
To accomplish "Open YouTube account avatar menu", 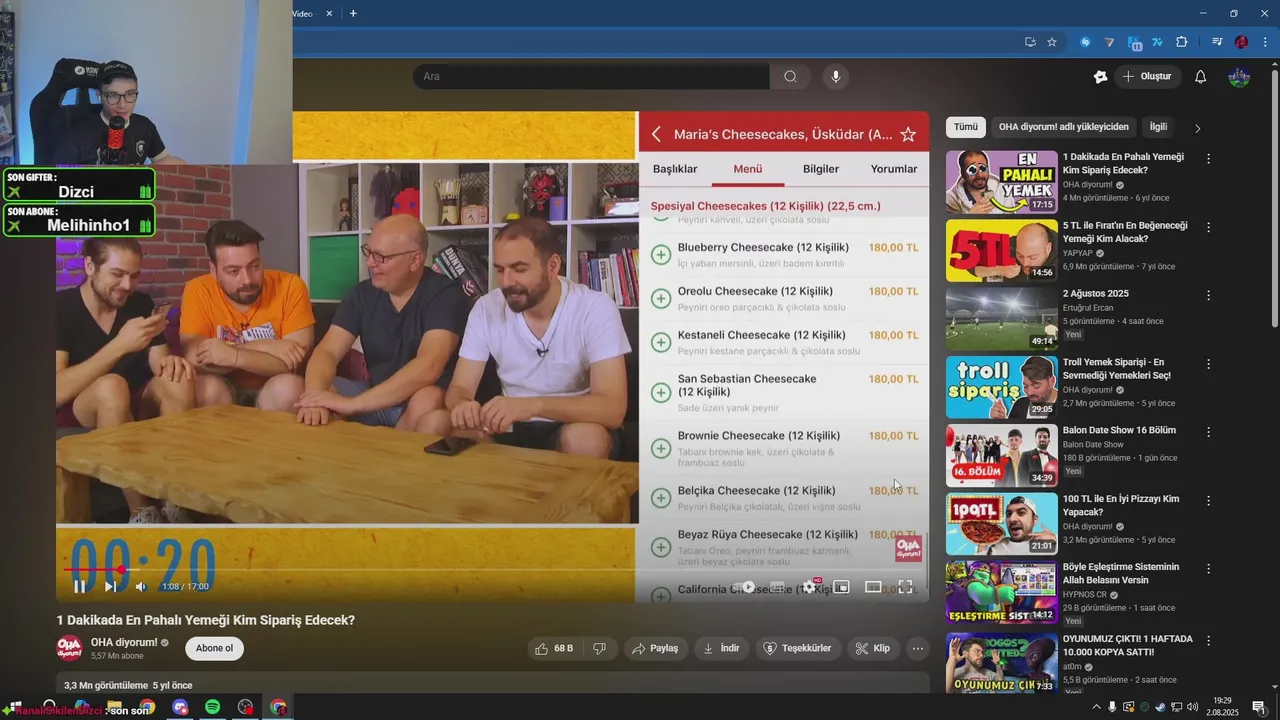I will pos(1239,76).
